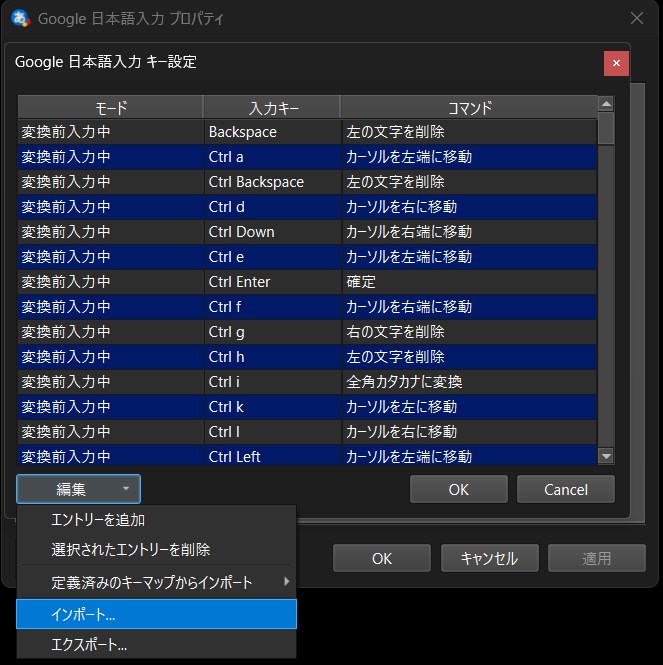Select エクスポート... menu entry
663x665 pixels.
[x=89, y=645]
